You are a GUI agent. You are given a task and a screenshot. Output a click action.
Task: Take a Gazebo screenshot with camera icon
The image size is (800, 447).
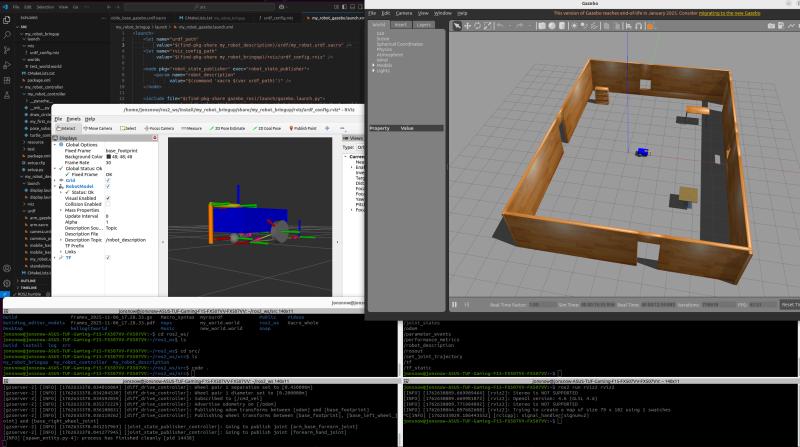coord(771,26)
